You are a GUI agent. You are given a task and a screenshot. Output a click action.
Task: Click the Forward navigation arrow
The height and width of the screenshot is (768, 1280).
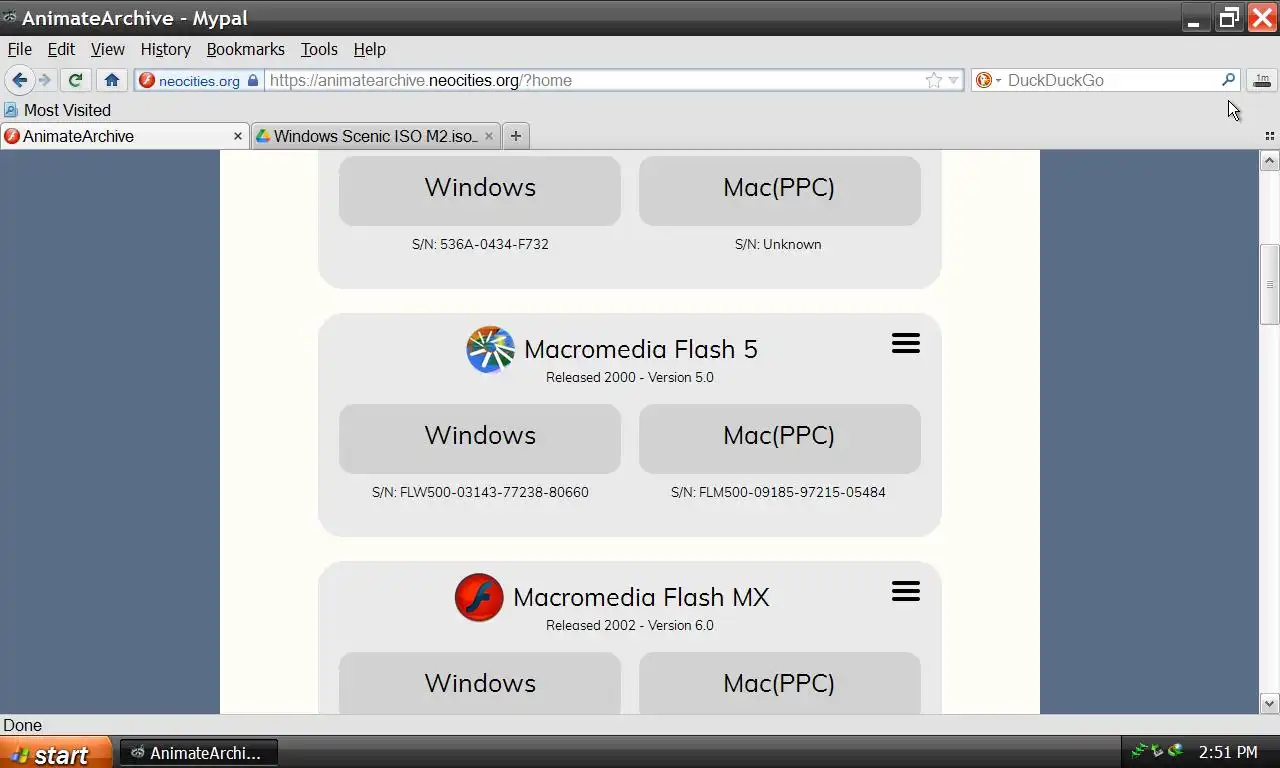click(44, 80)
